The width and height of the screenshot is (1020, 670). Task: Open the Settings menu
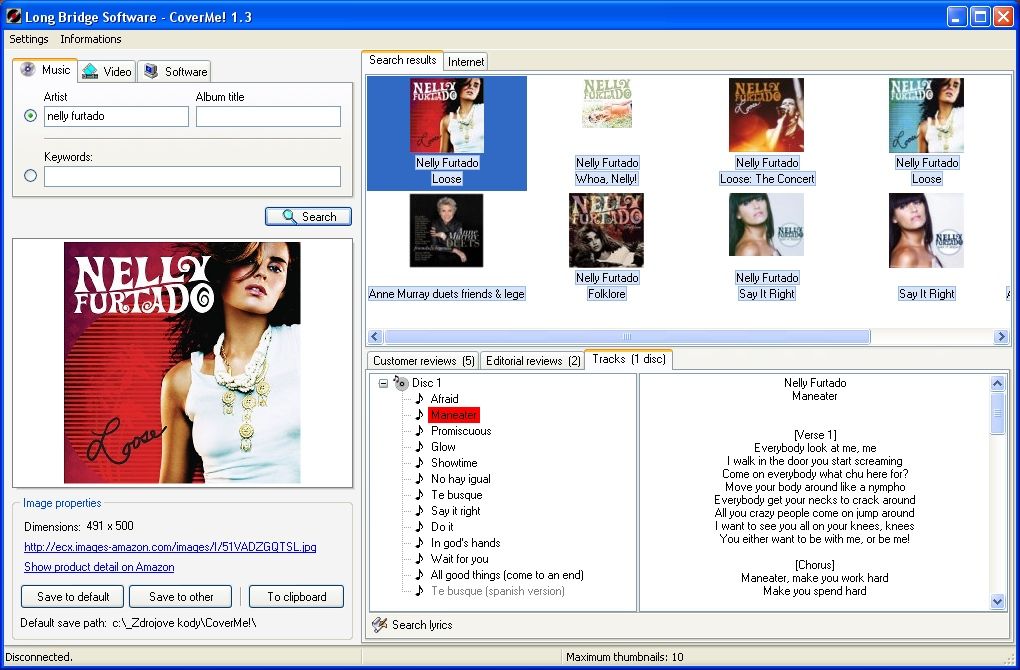(29, 39)
